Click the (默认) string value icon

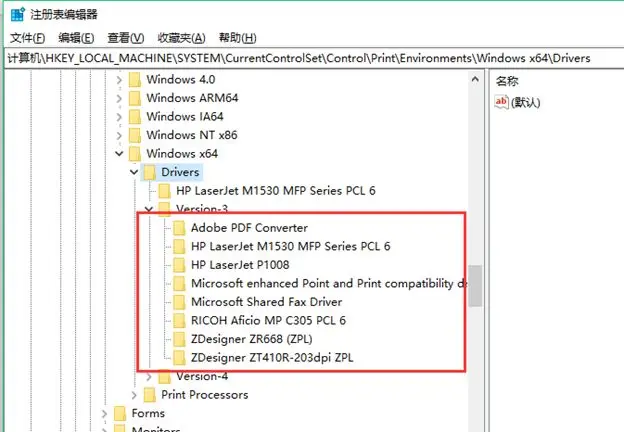(x=501, y=102)
